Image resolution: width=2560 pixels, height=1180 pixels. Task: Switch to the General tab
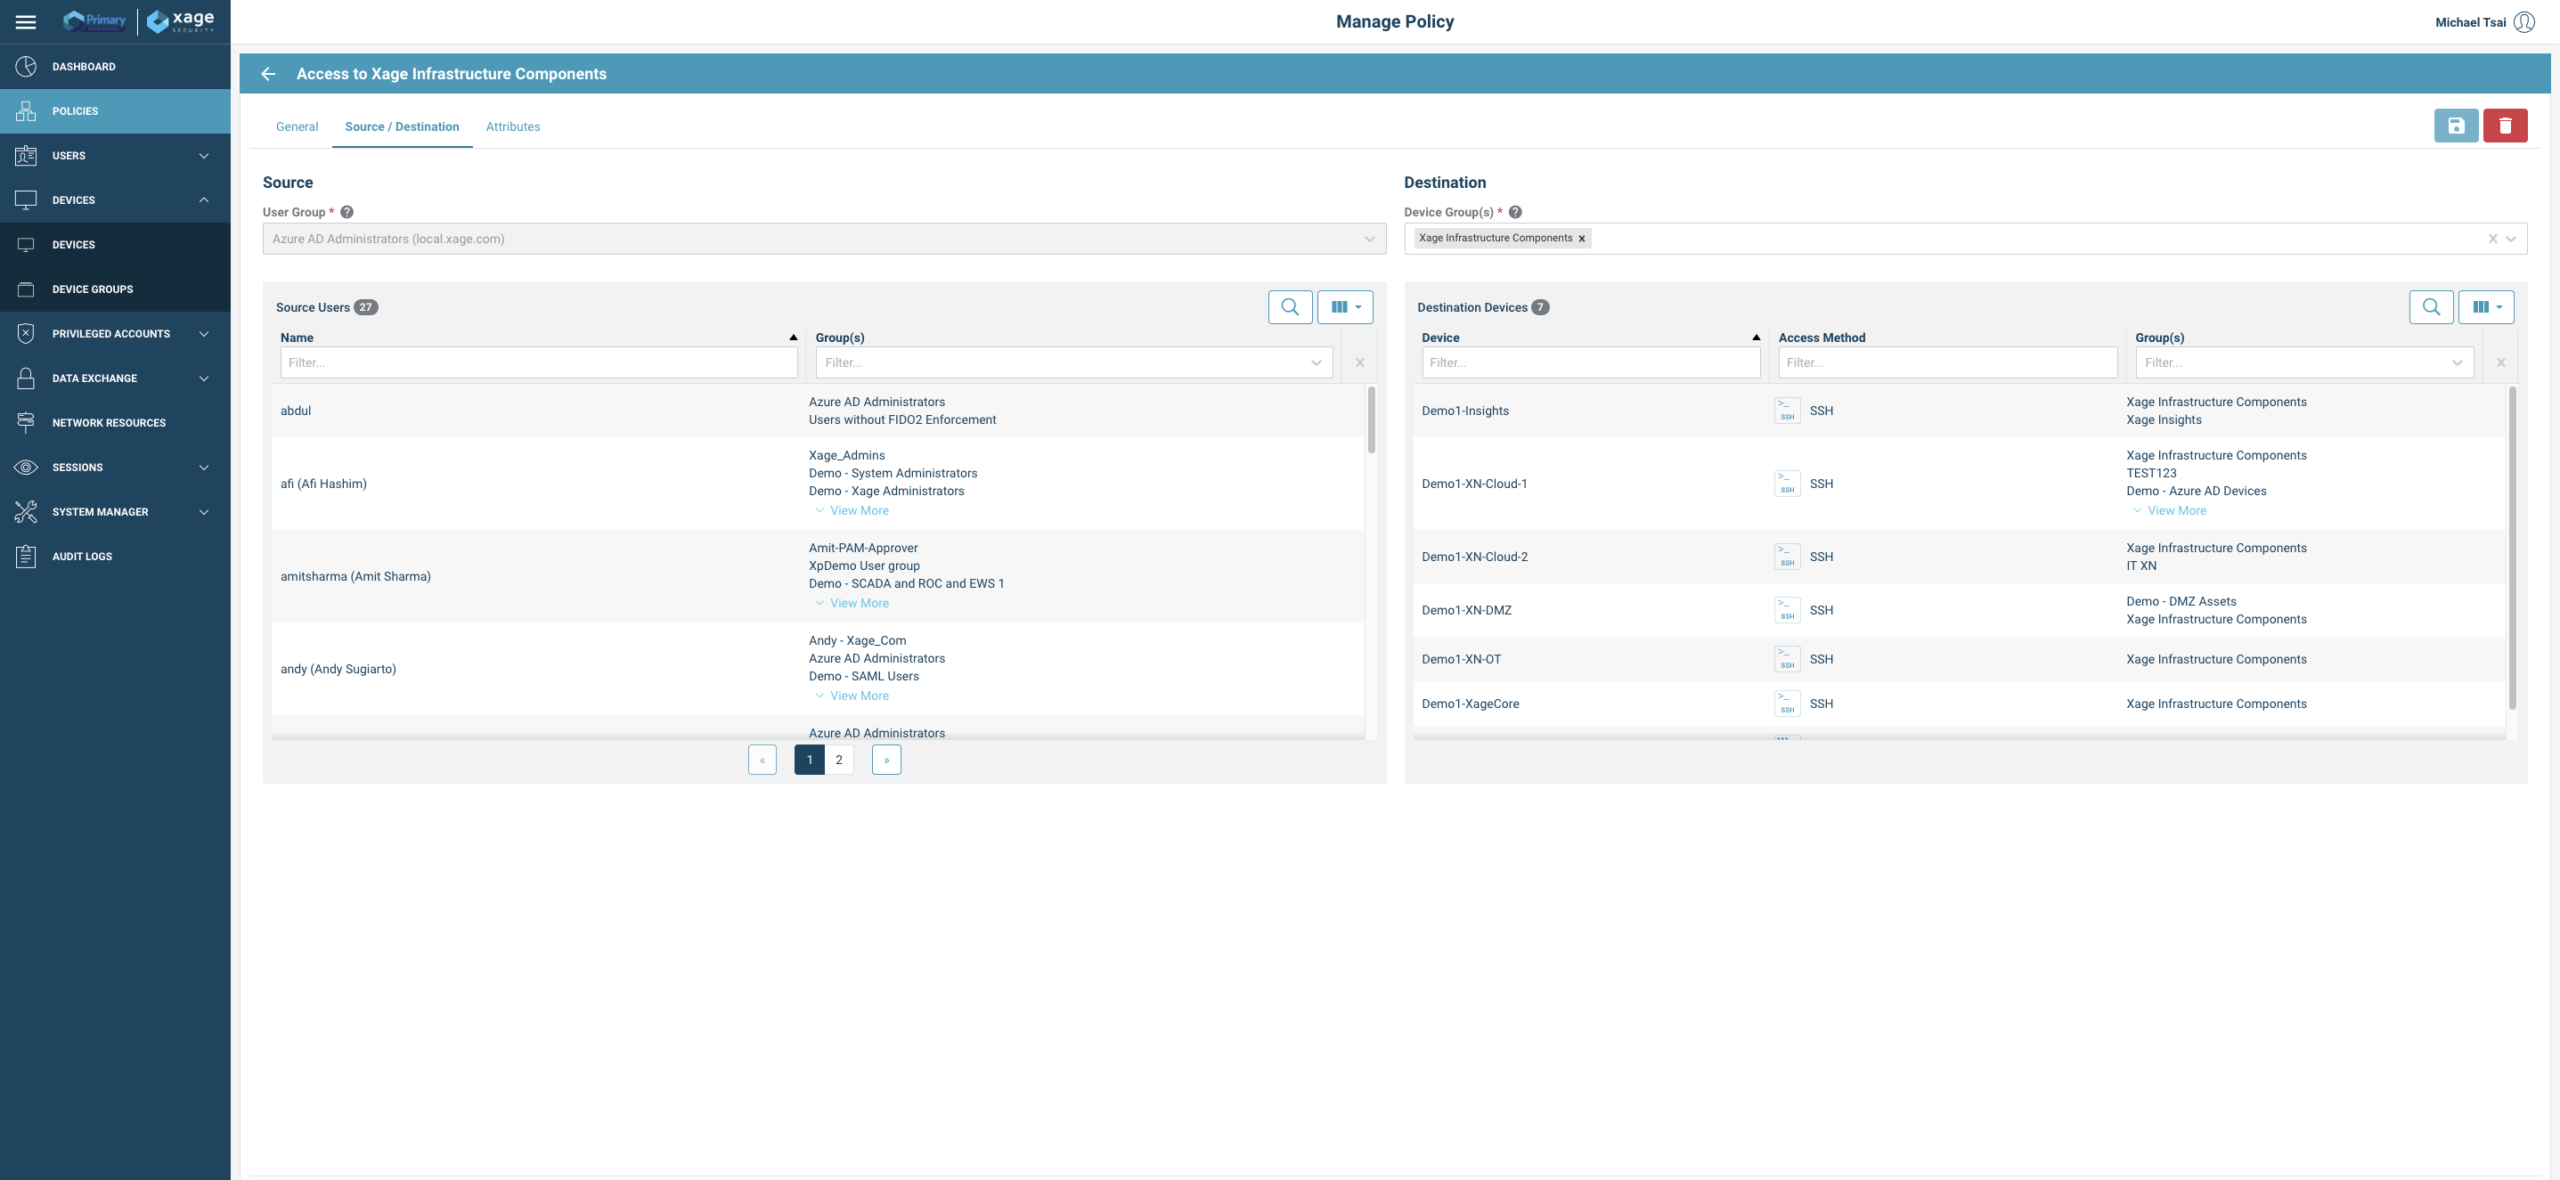click(297, 127)
